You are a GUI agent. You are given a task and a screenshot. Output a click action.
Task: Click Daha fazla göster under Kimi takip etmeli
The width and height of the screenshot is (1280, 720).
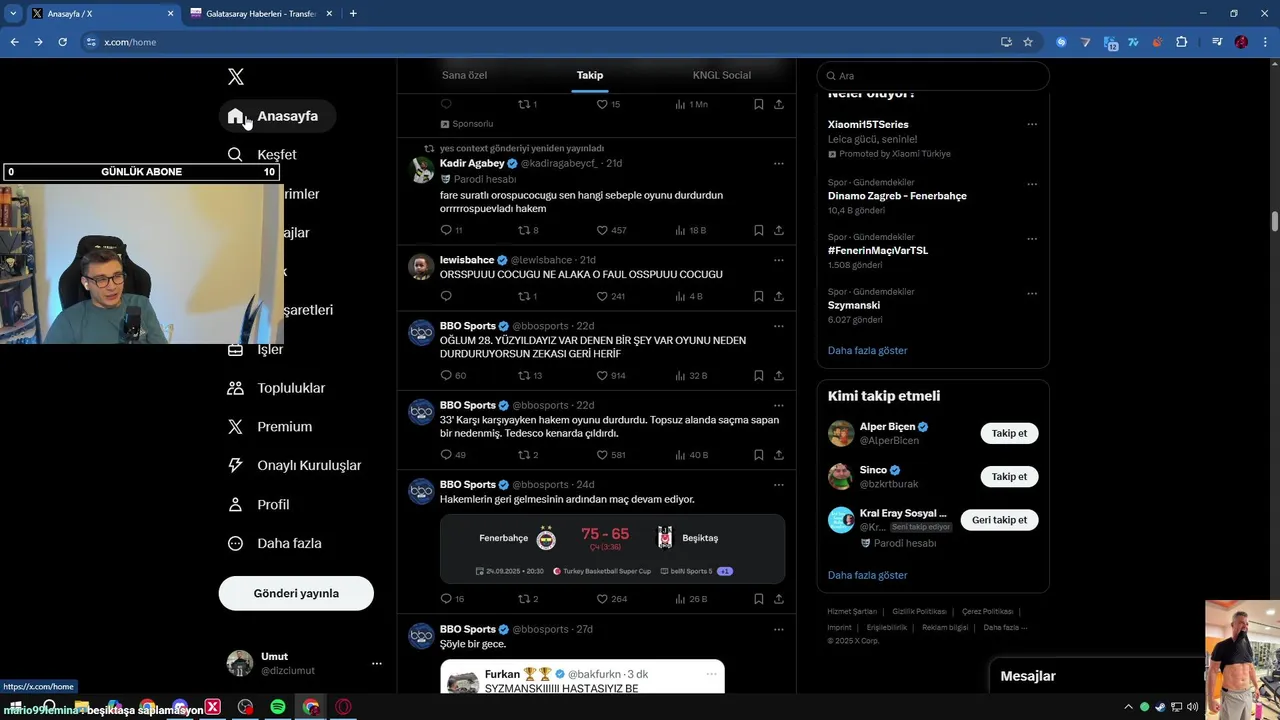tap(867, 575)
